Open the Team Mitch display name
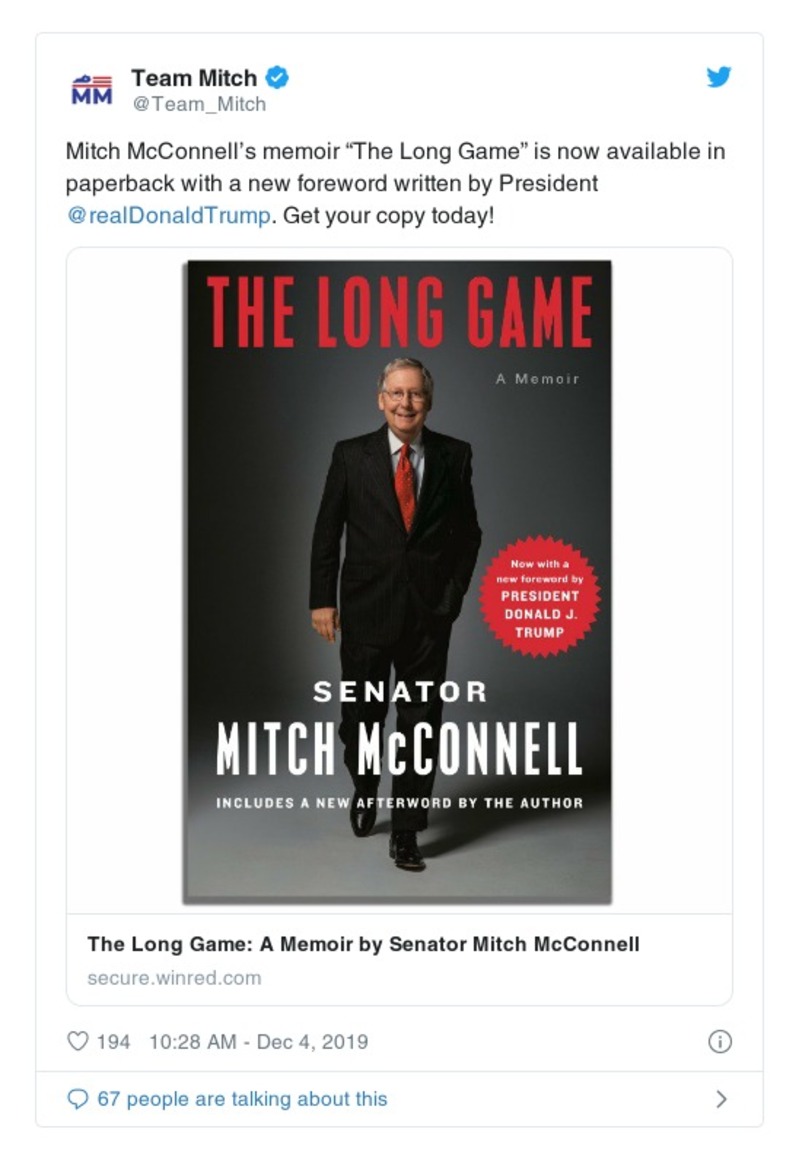The height and width of the screenshot is (1167, 799). tap(194, 77)
